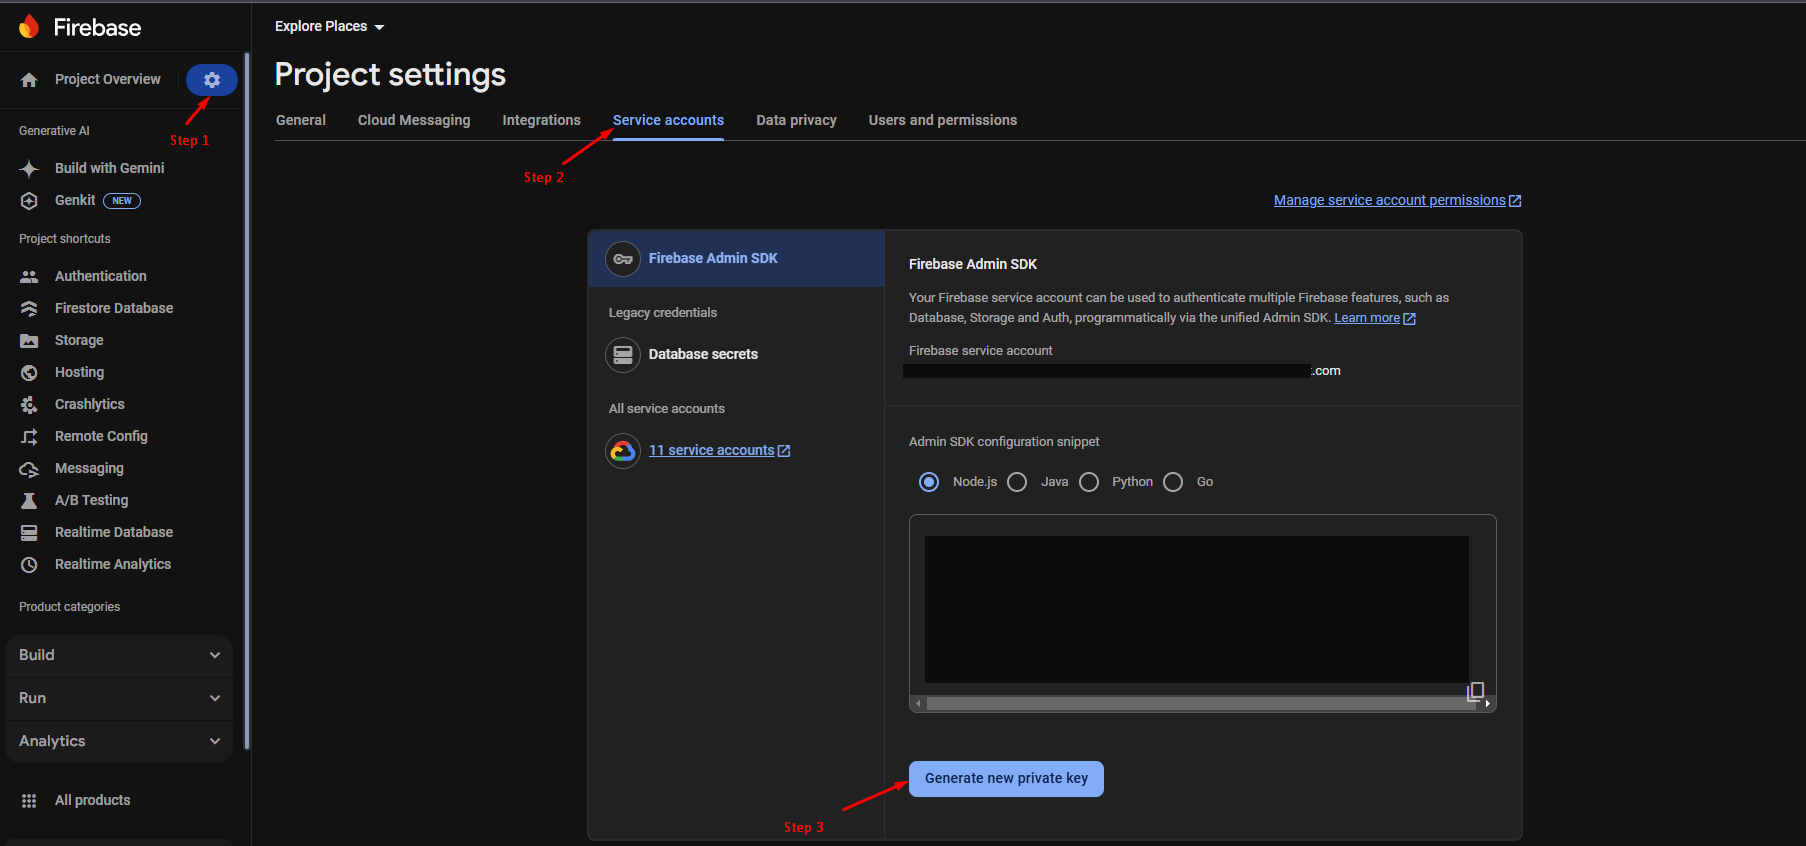This screenshot has height=846, width=1806.
Task: Select the Python radio button
Action: (1089, 482)
